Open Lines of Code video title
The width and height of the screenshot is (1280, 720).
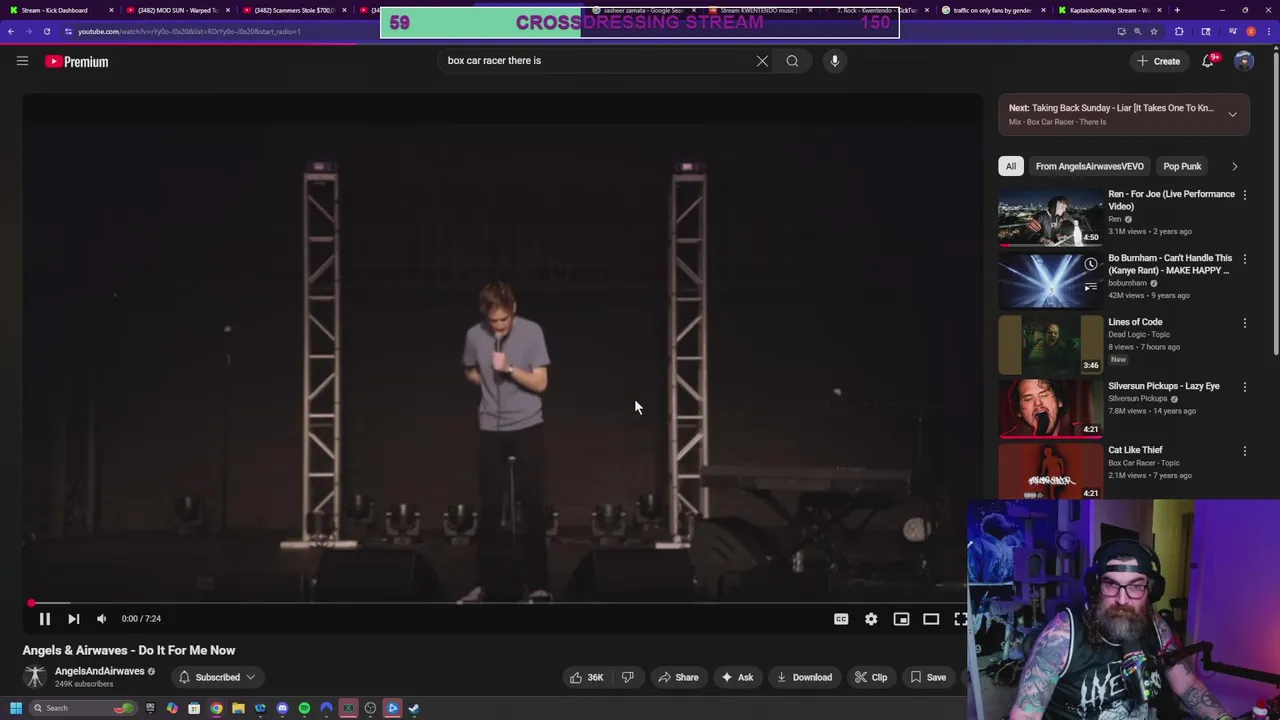tap(1135, 322)
